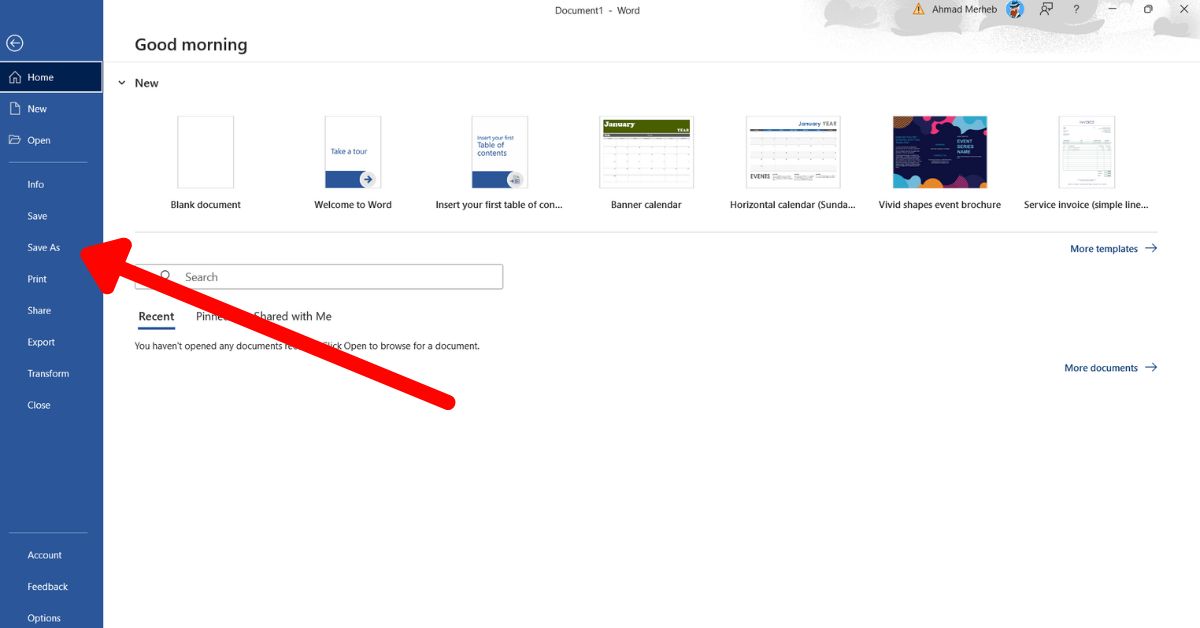Click the back arrow to exit backstage

point(14,43)
